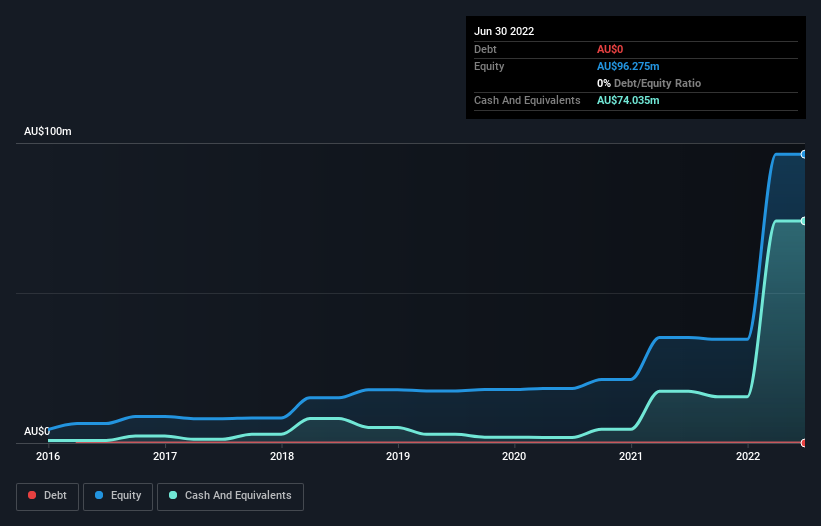This screenshot has width=821, height=526.
Task: Click the AU$74.035m cash value
Action: pos(628,100)
